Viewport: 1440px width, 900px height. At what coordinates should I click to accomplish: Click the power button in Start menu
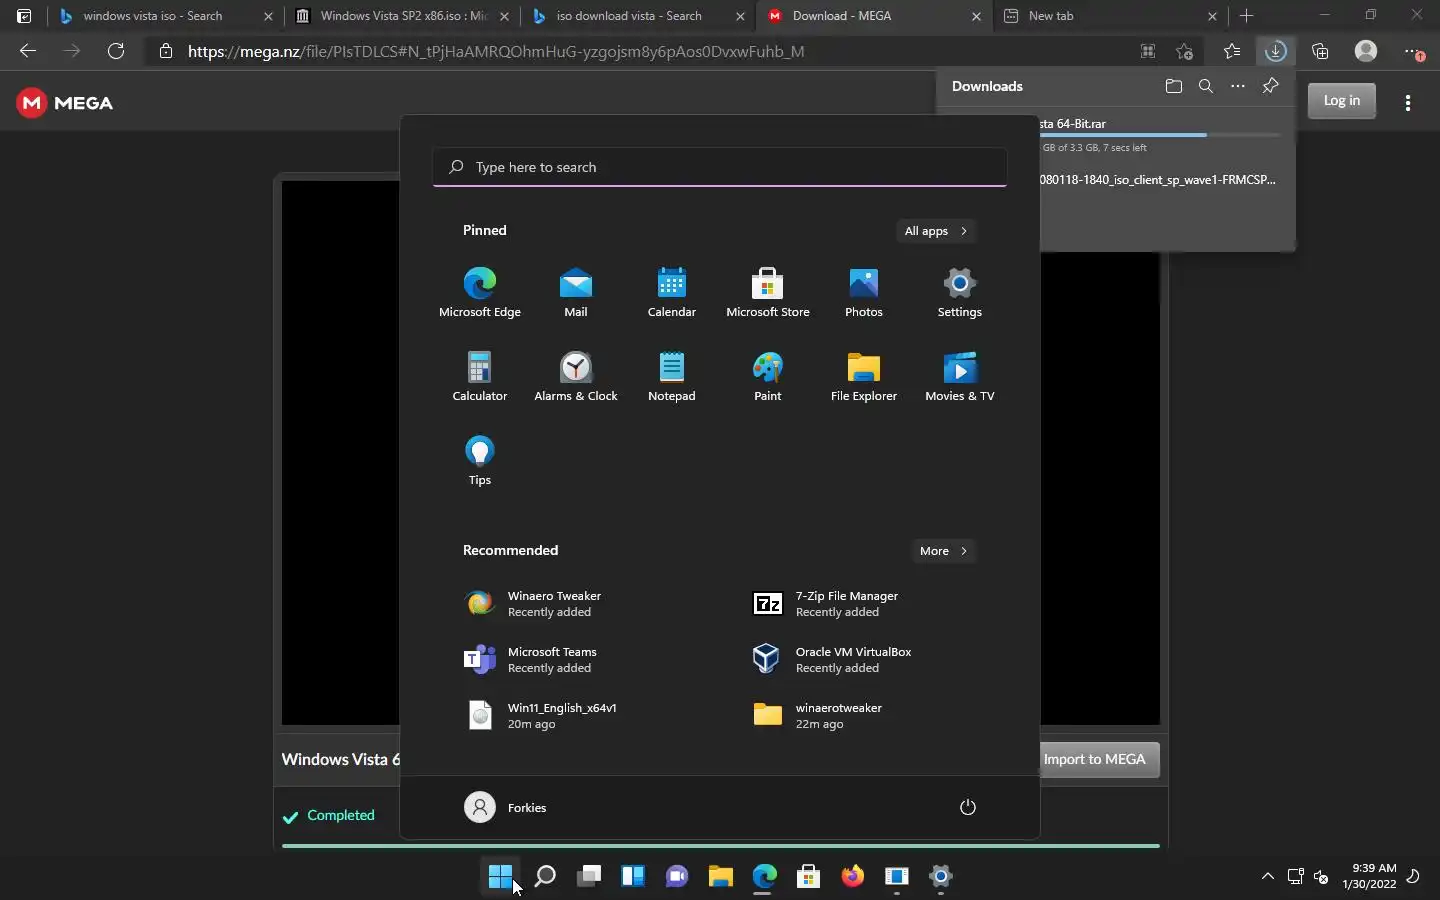[967, 807]
